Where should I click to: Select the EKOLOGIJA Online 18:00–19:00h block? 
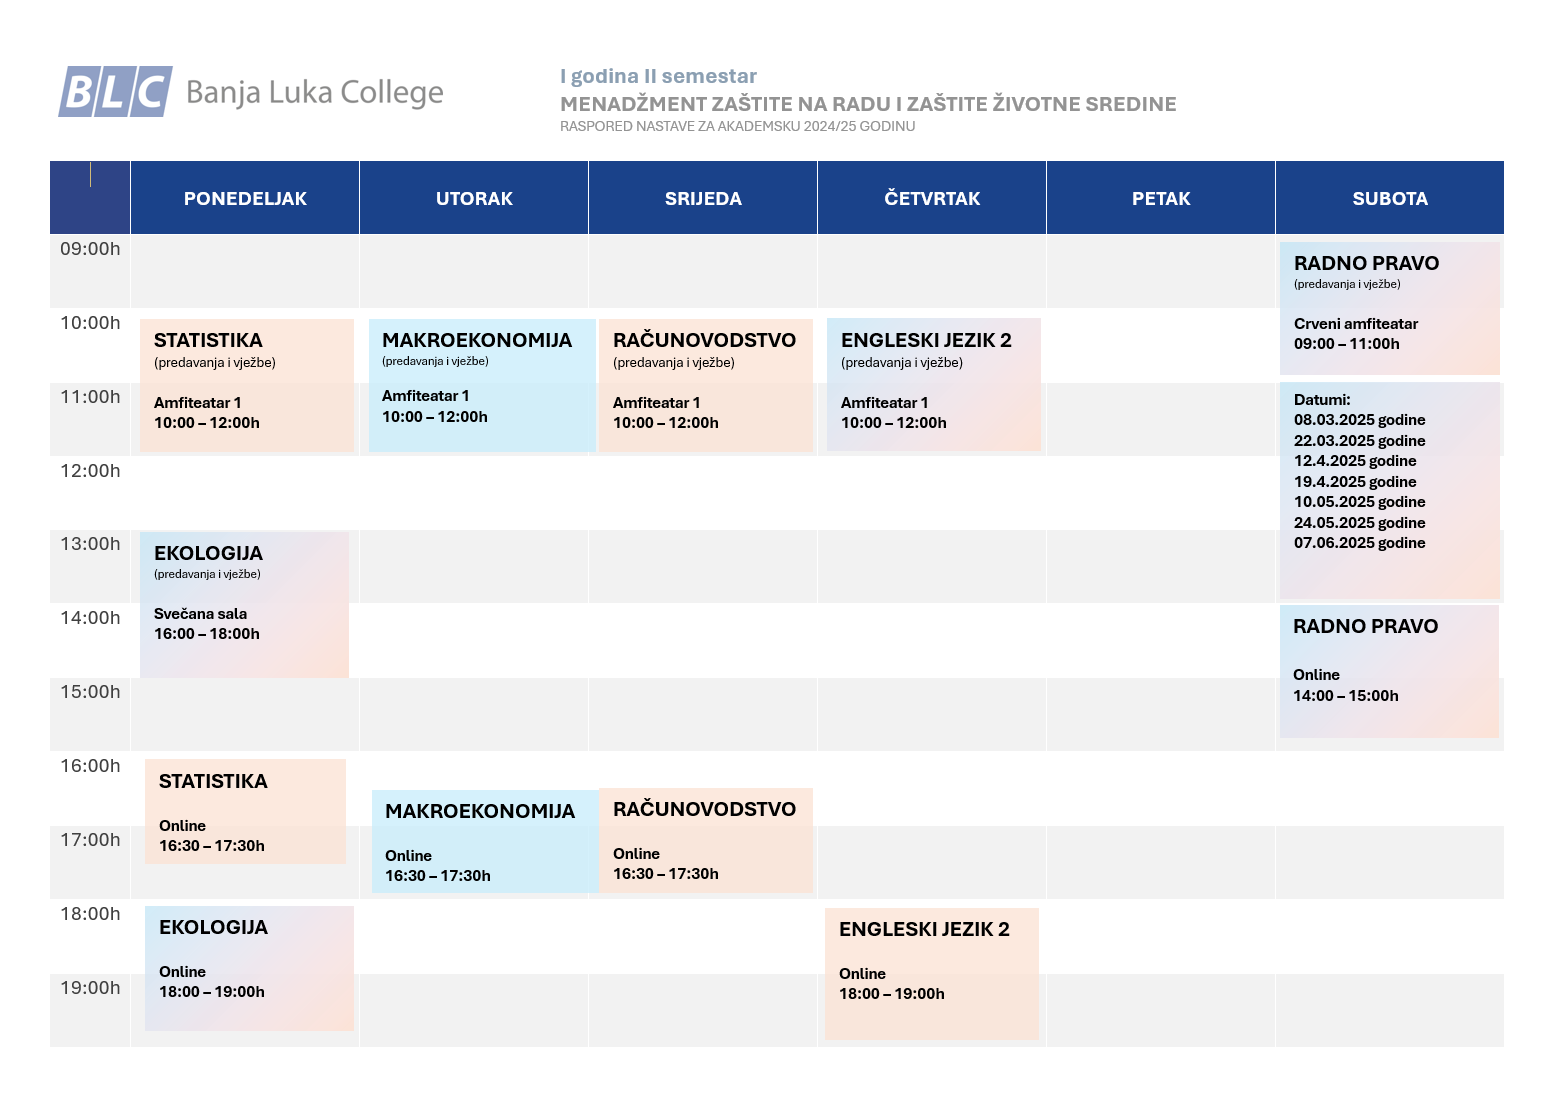tap(249, 968)
